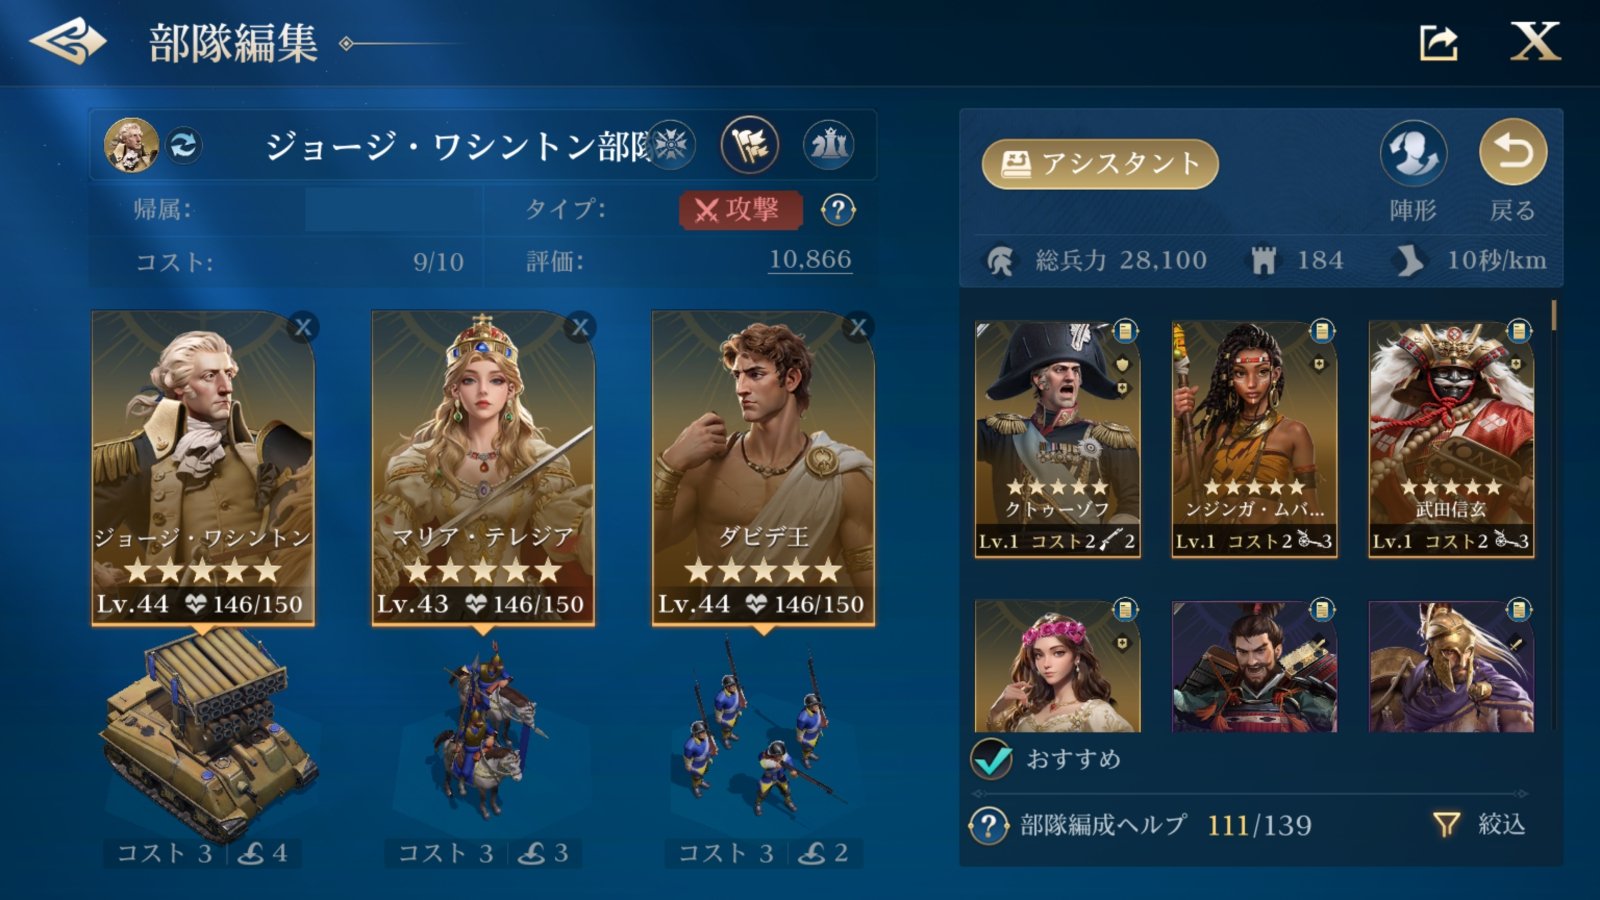
Task: Select the 武田信玄 hero card
Action: [1451, 439]
